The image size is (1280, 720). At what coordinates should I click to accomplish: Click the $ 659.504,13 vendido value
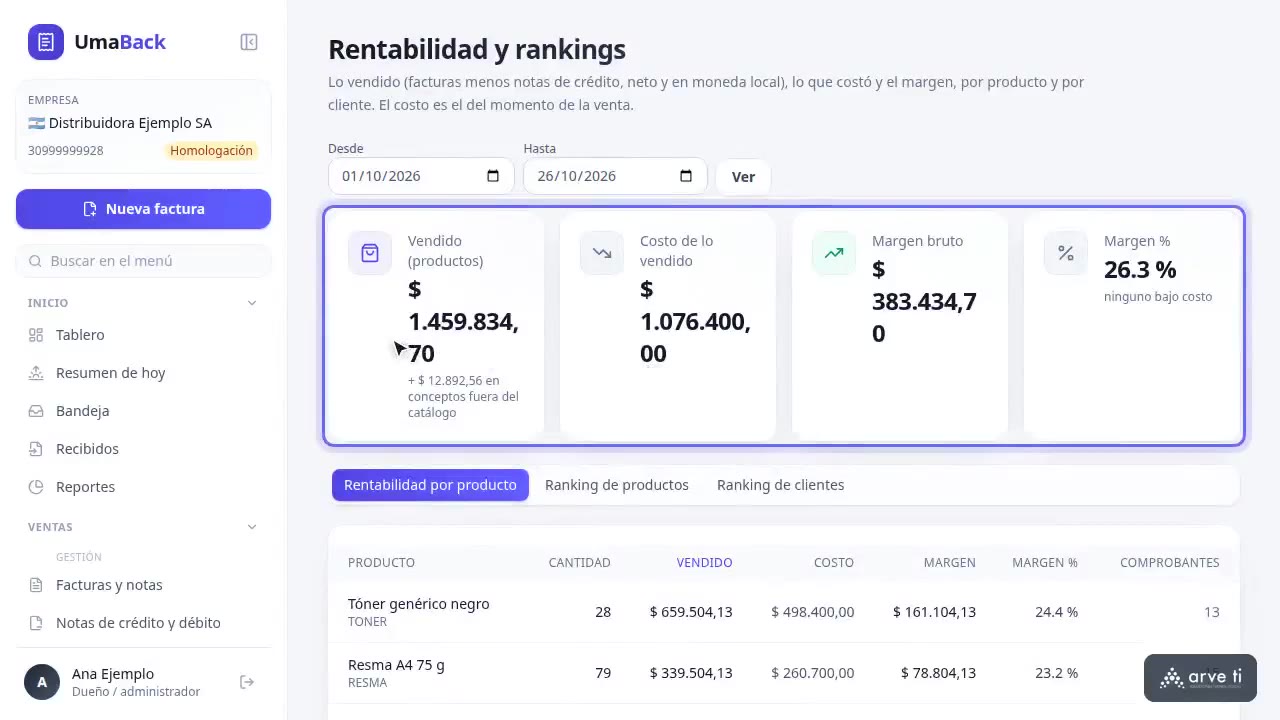point(691,612)
